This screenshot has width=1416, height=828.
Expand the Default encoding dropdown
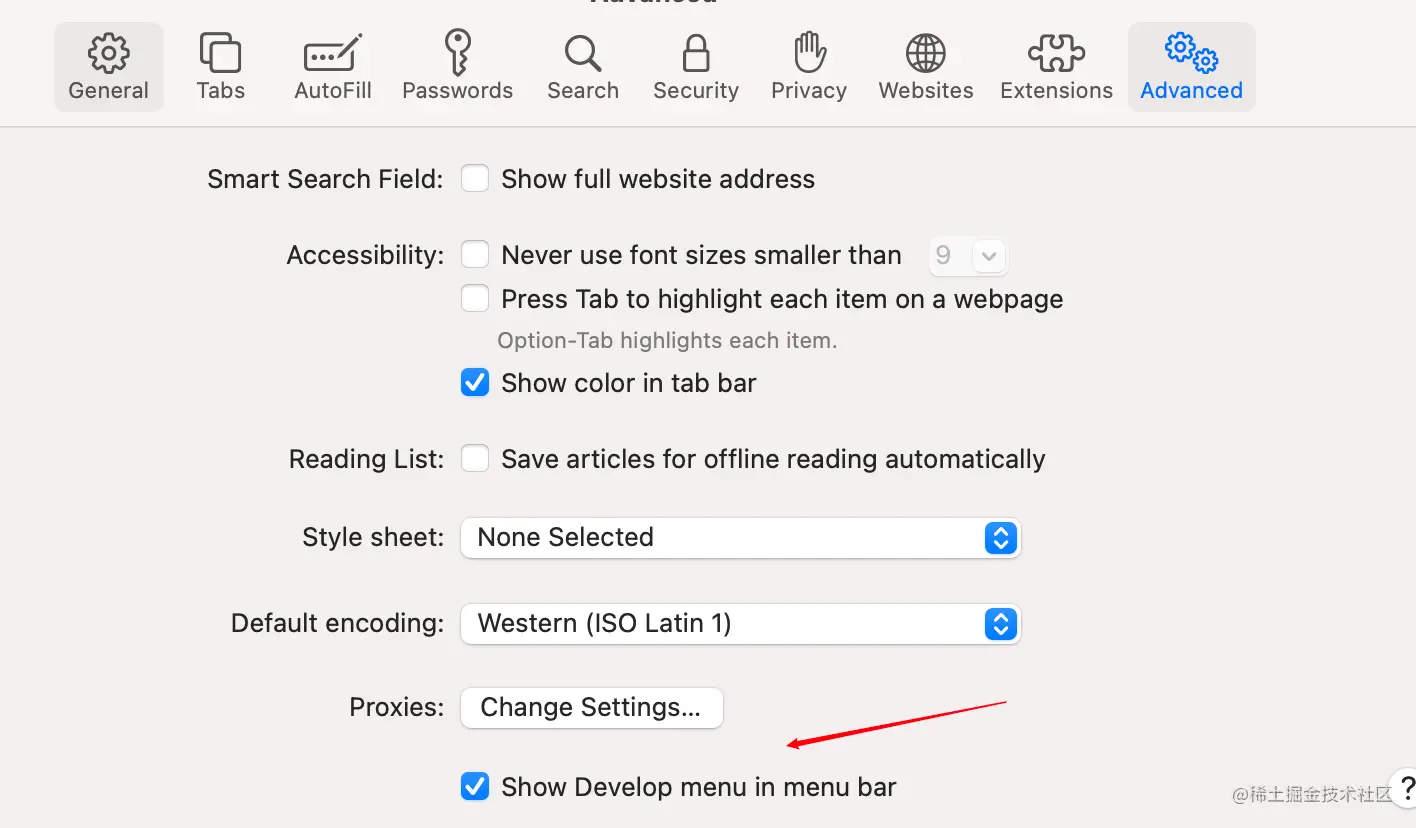[740, 624]
